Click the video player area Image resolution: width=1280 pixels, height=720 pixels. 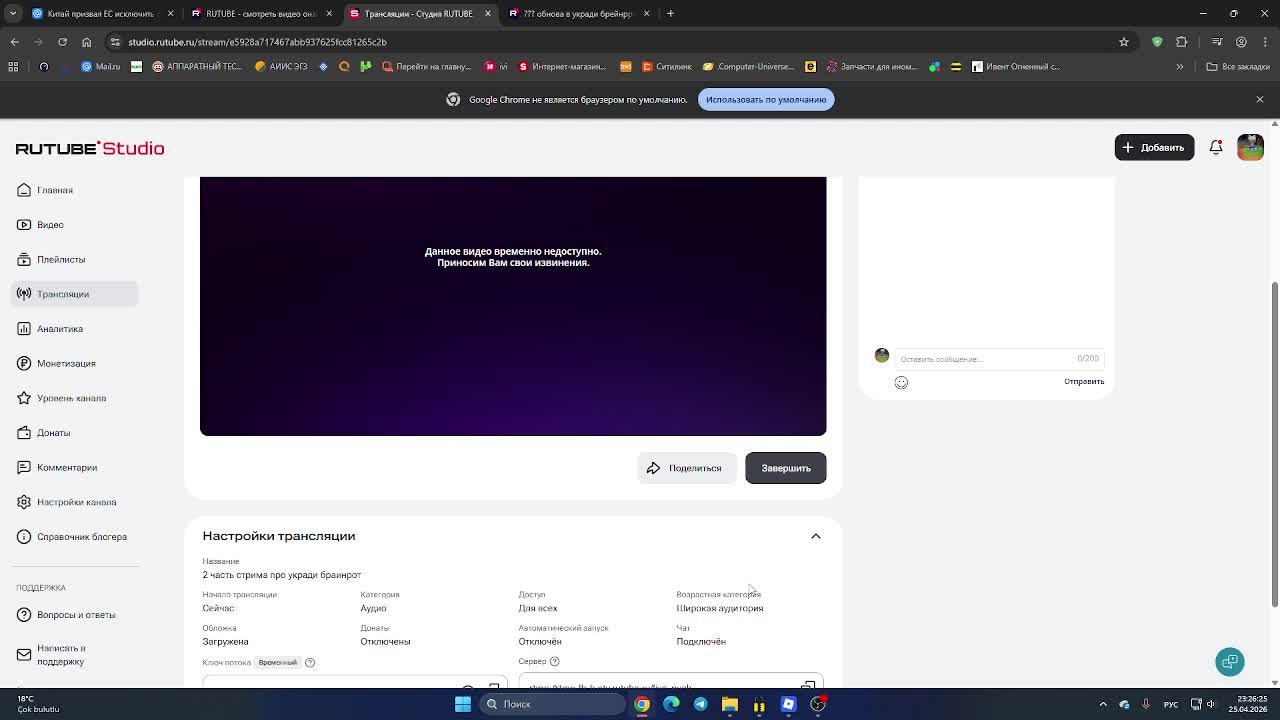tap(513, 306)
